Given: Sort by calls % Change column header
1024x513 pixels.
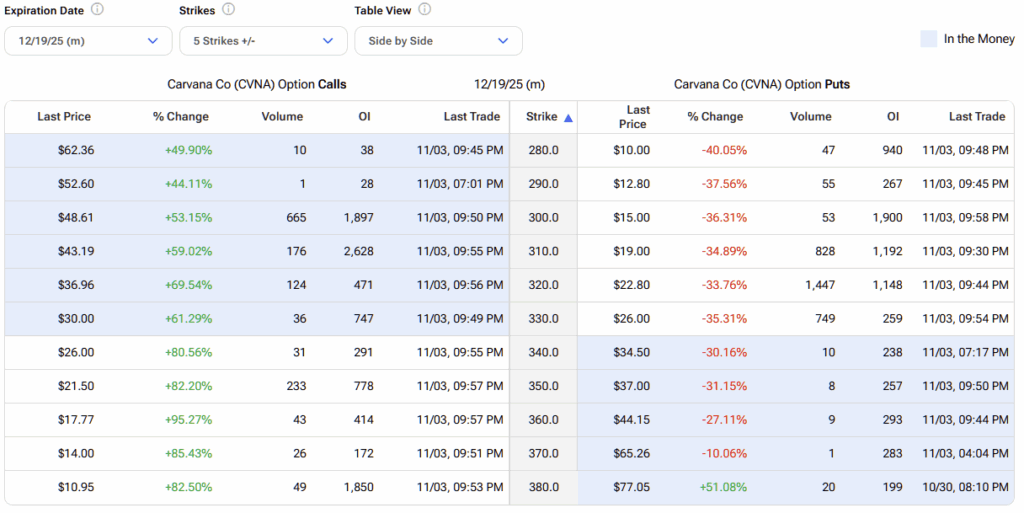Looking at the screenshot, I should pyautogui.click(x=181, y=117).
